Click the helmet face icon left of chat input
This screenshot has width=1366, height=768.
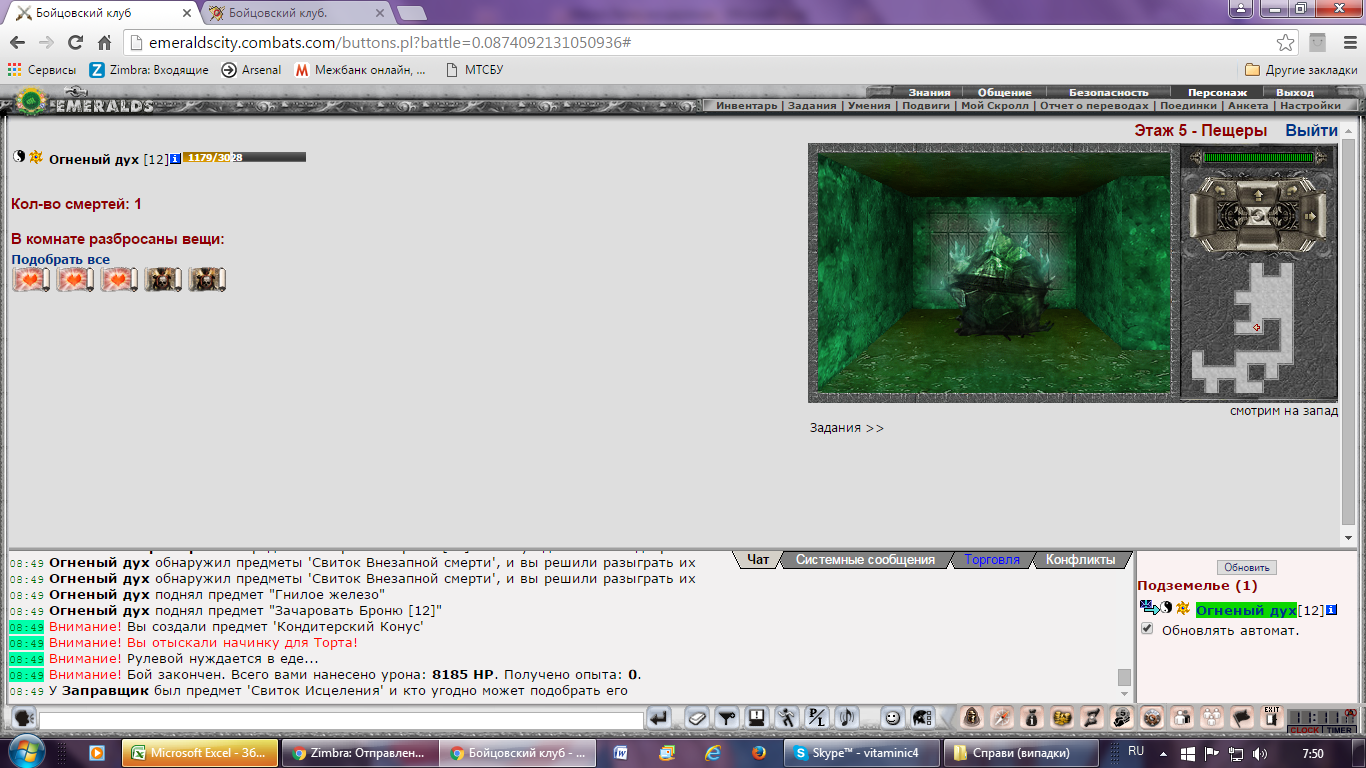pyautogui.click(x=23, y=717)
